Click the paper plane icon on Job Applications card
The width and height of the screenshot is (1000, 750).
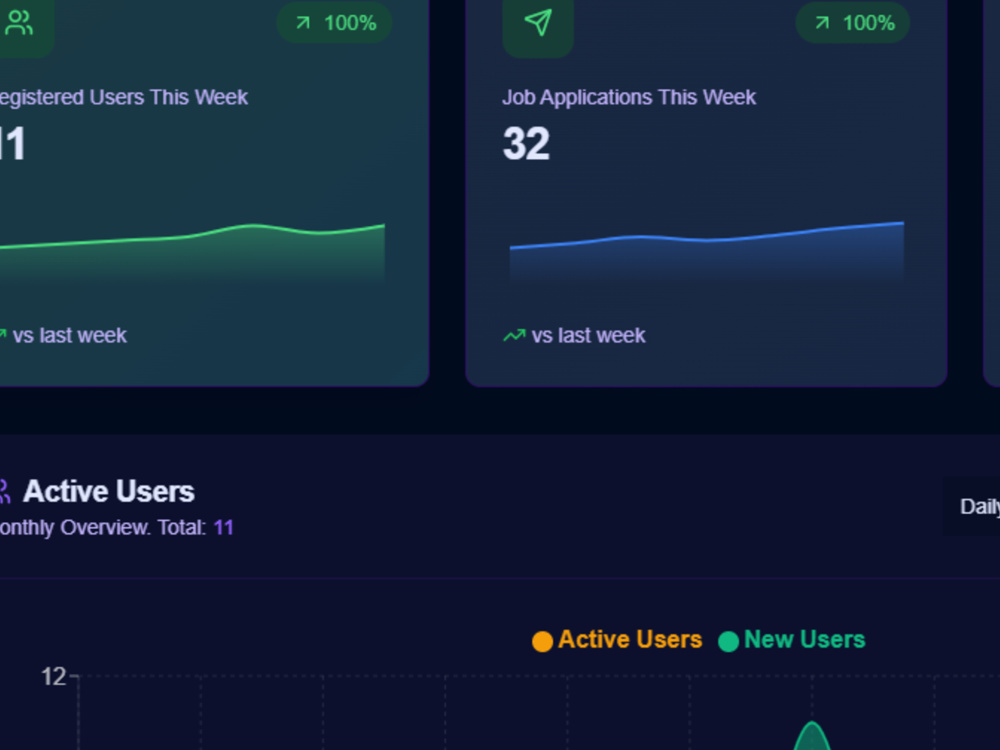point(538,23)
